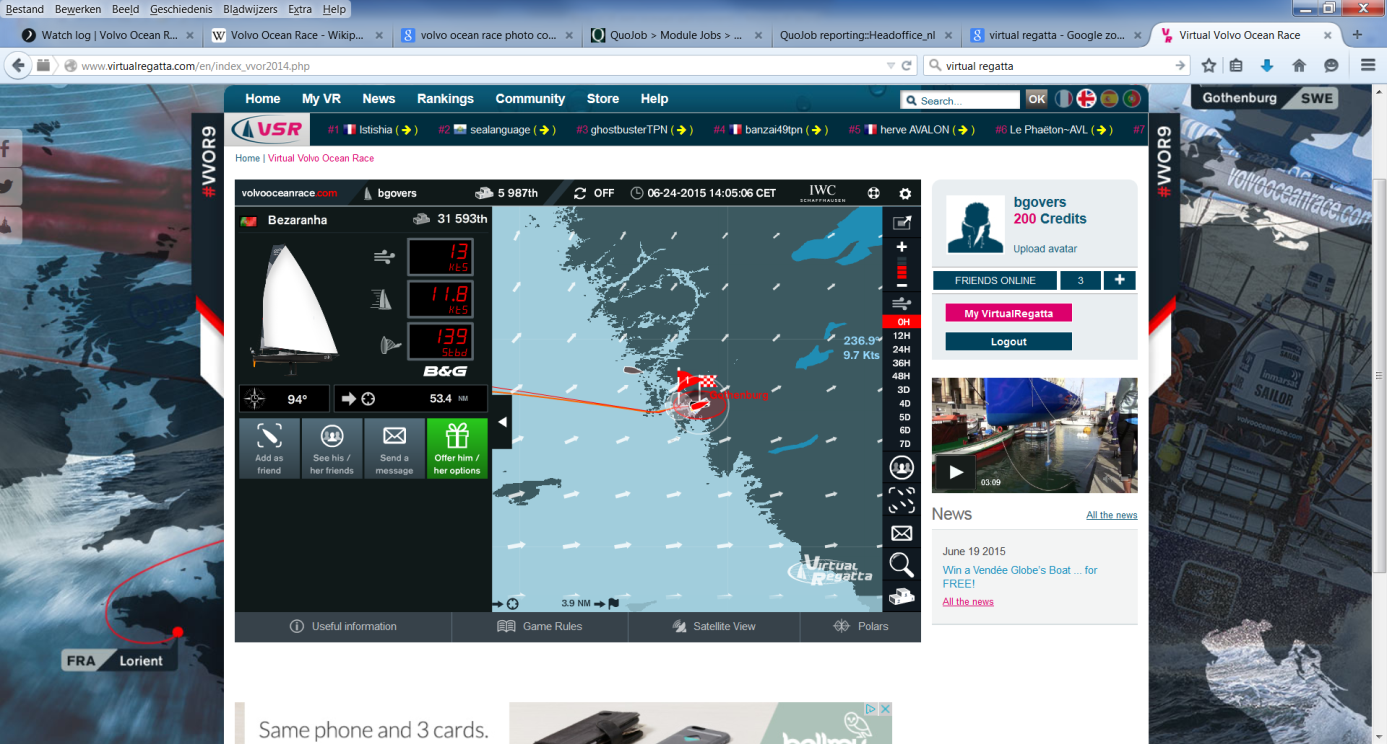Screen dimensions: 1387x744
Task: Click site Search input field
Action: pos(960,100)
